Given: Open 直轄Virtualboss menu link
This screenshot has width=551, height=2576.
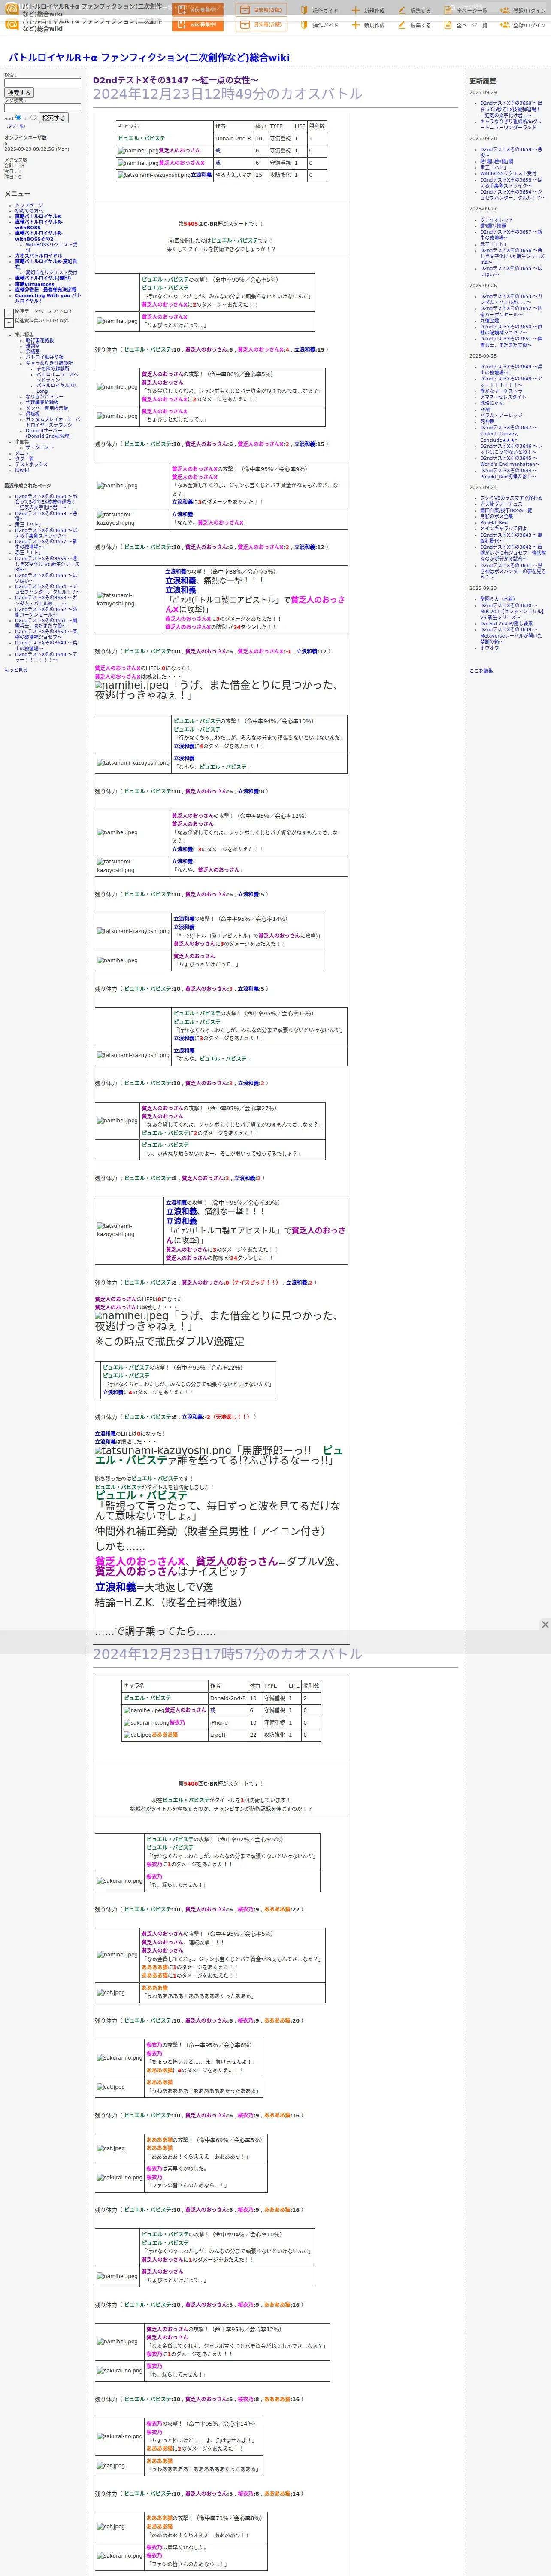Looking at the screenshot, I should tap(35, 284).
